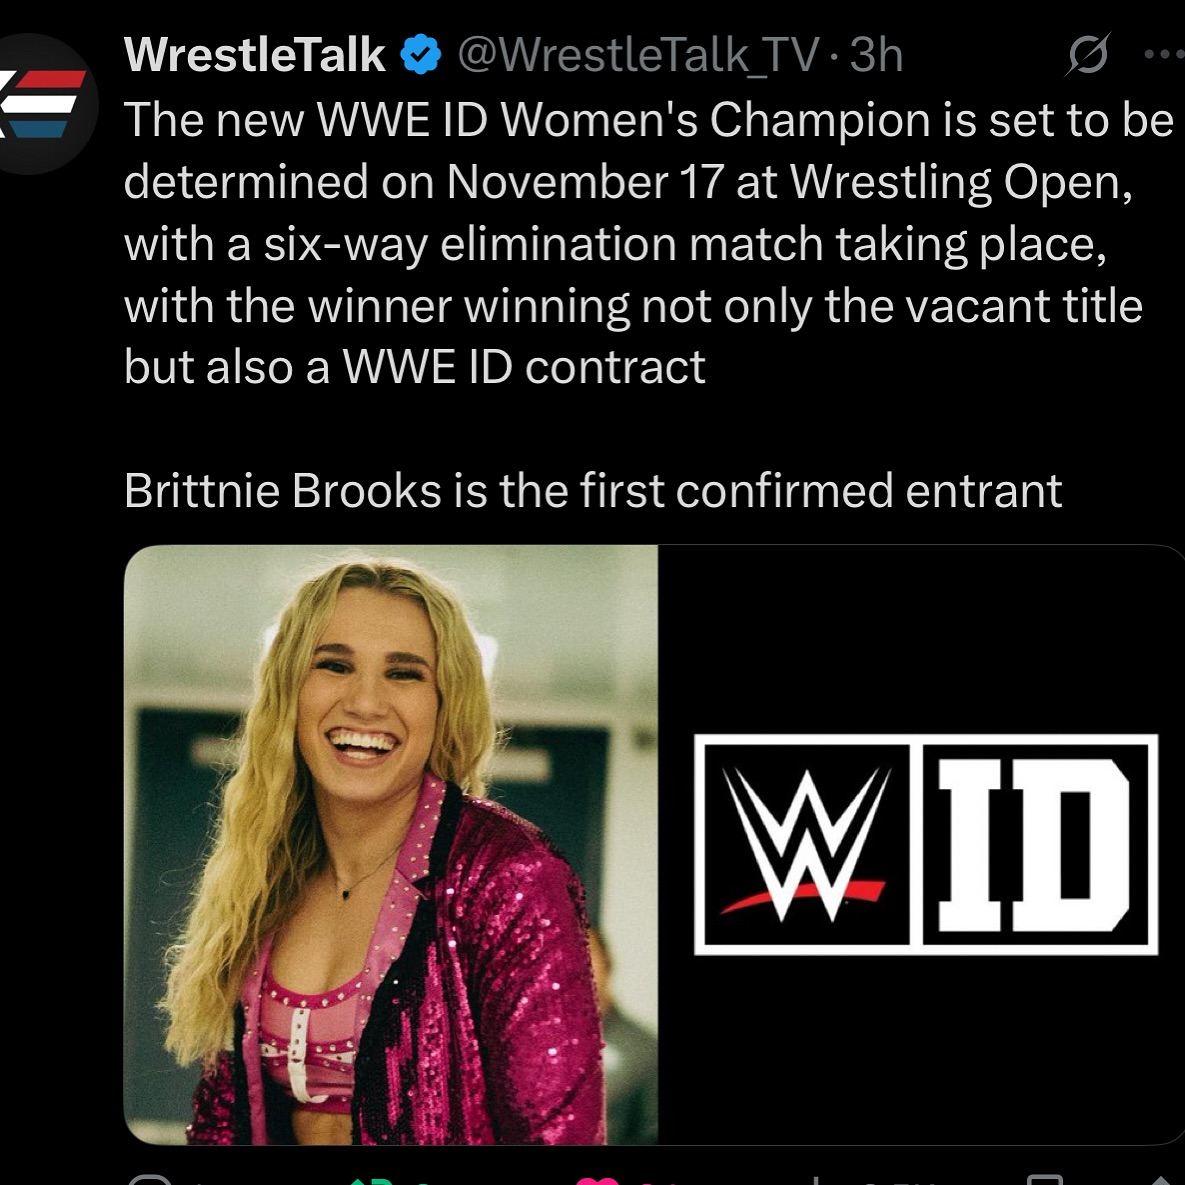Click the 3h post timestamp
This screenshot has width=1185, height=1185.
tap(876, 55)
